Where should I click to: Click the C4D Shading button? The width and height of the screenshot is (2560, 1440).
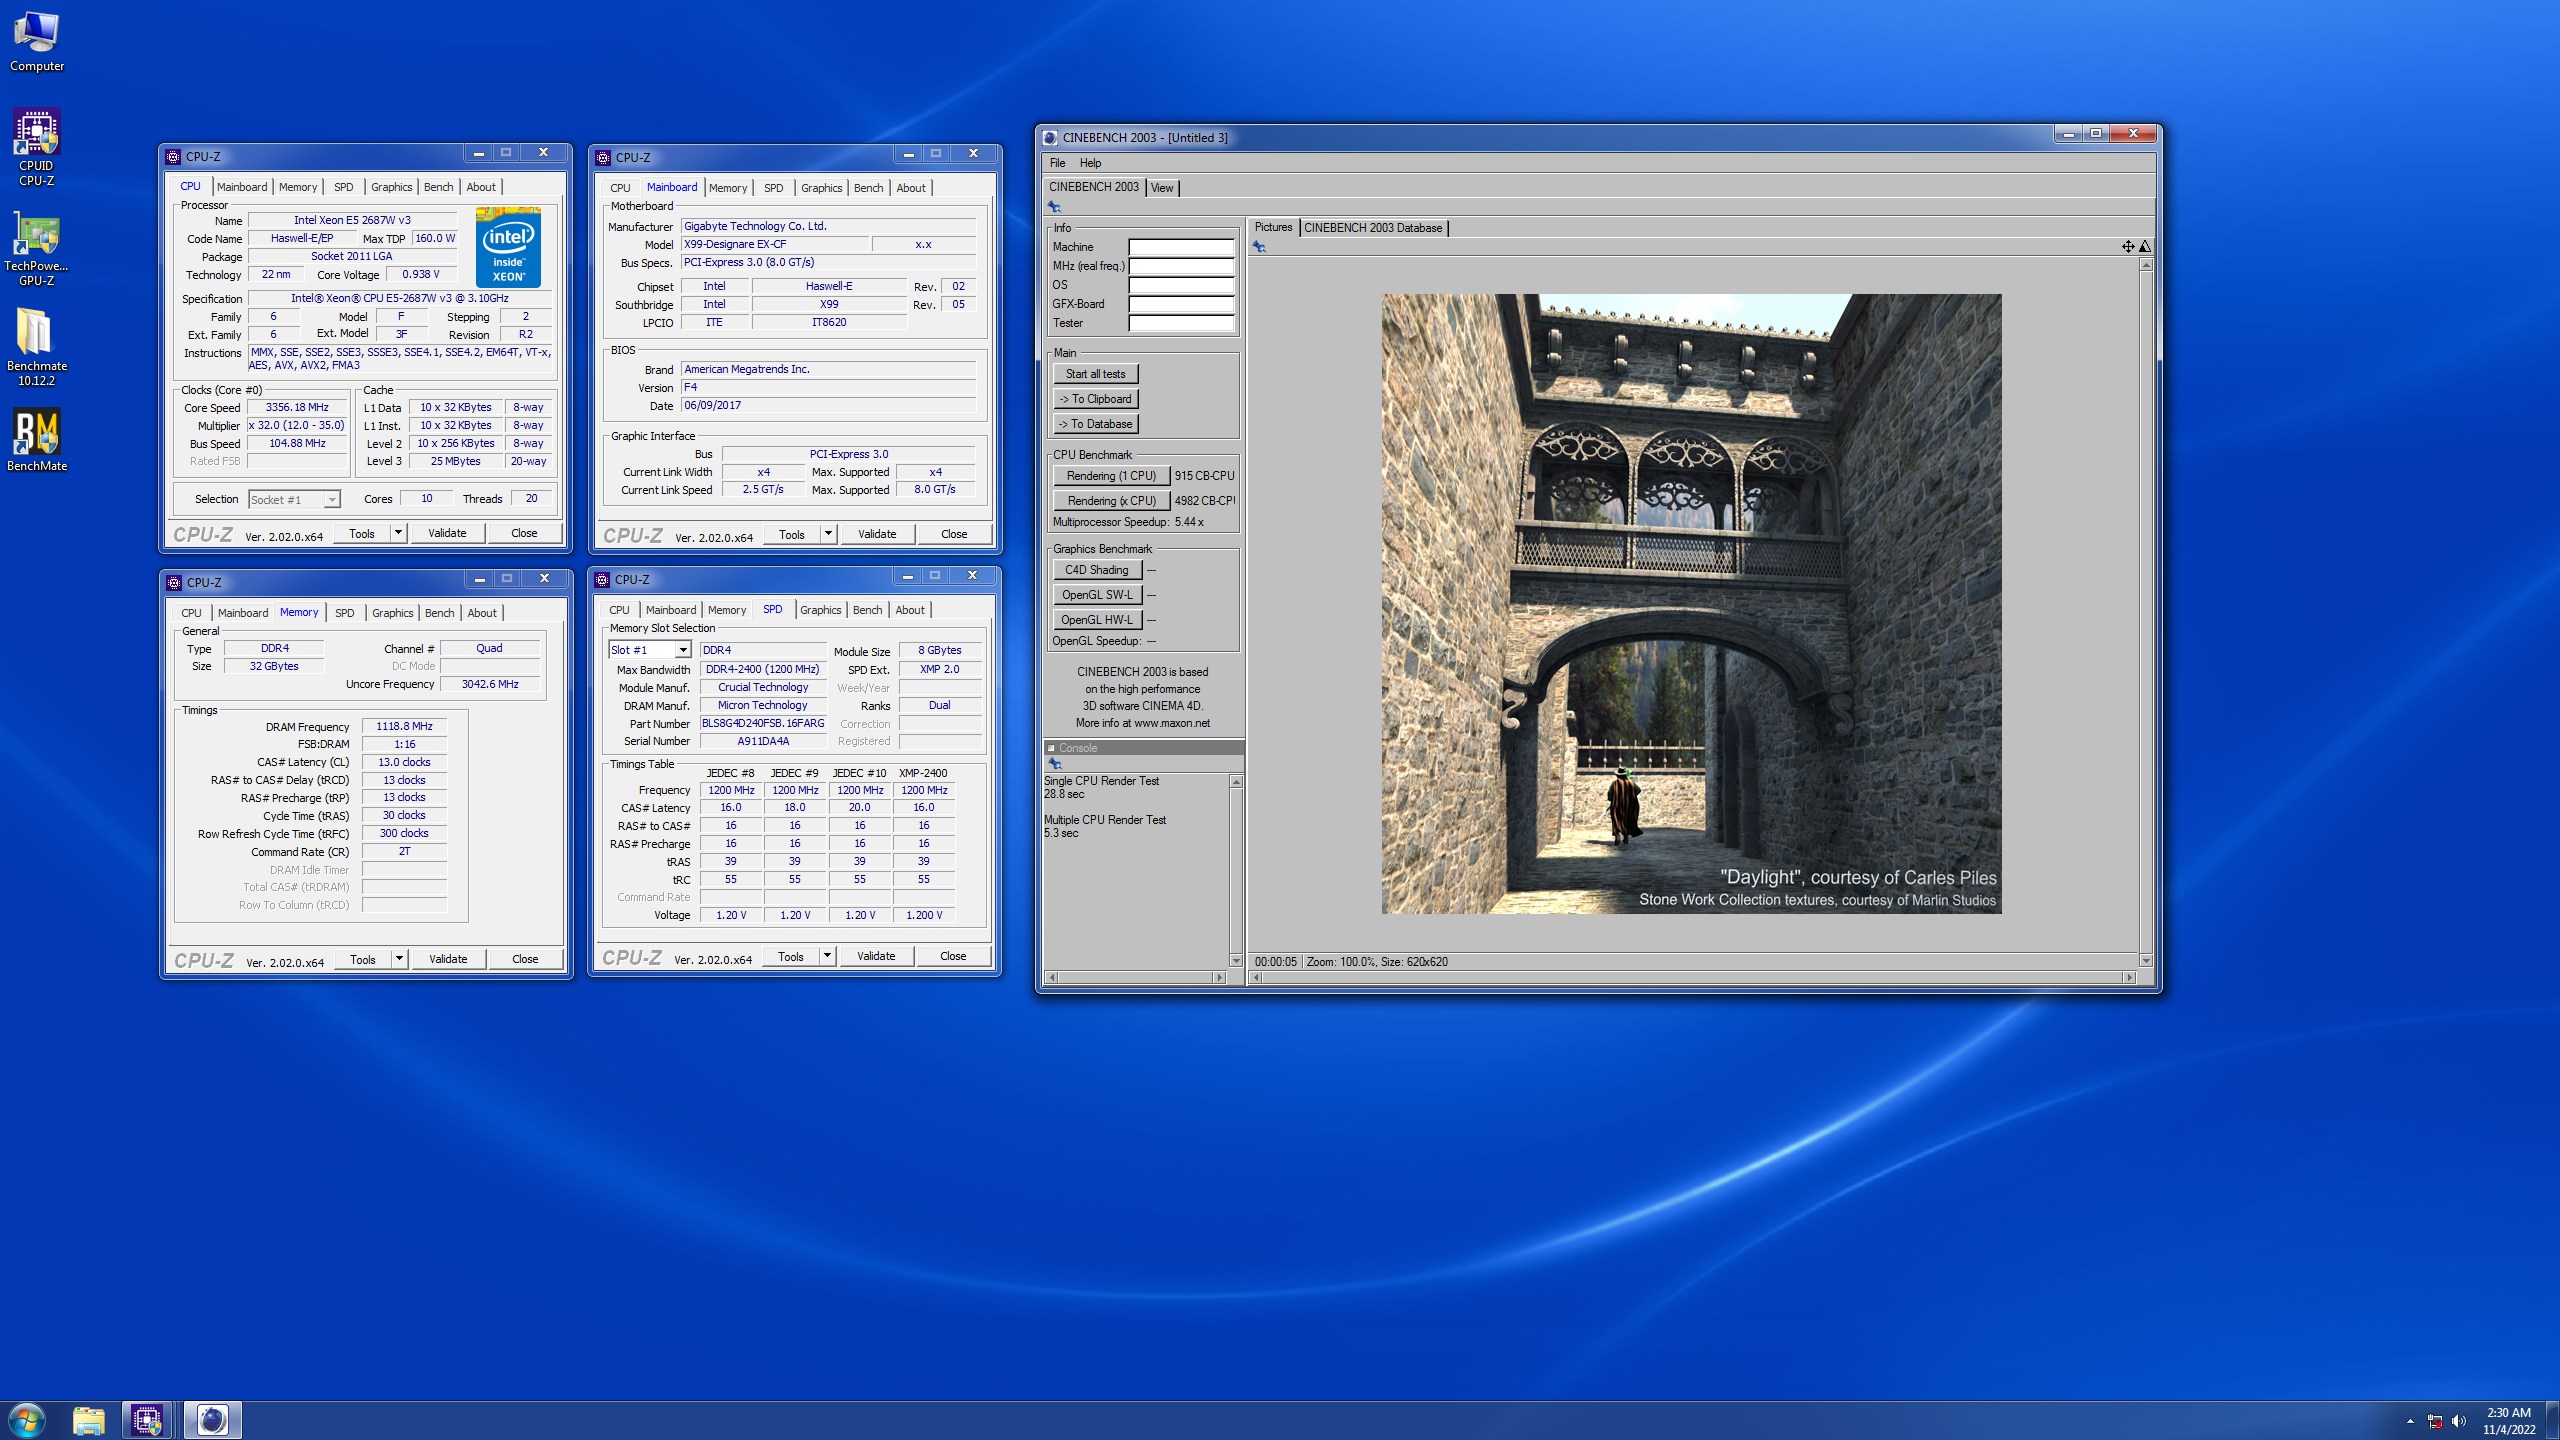(1097, 570)
